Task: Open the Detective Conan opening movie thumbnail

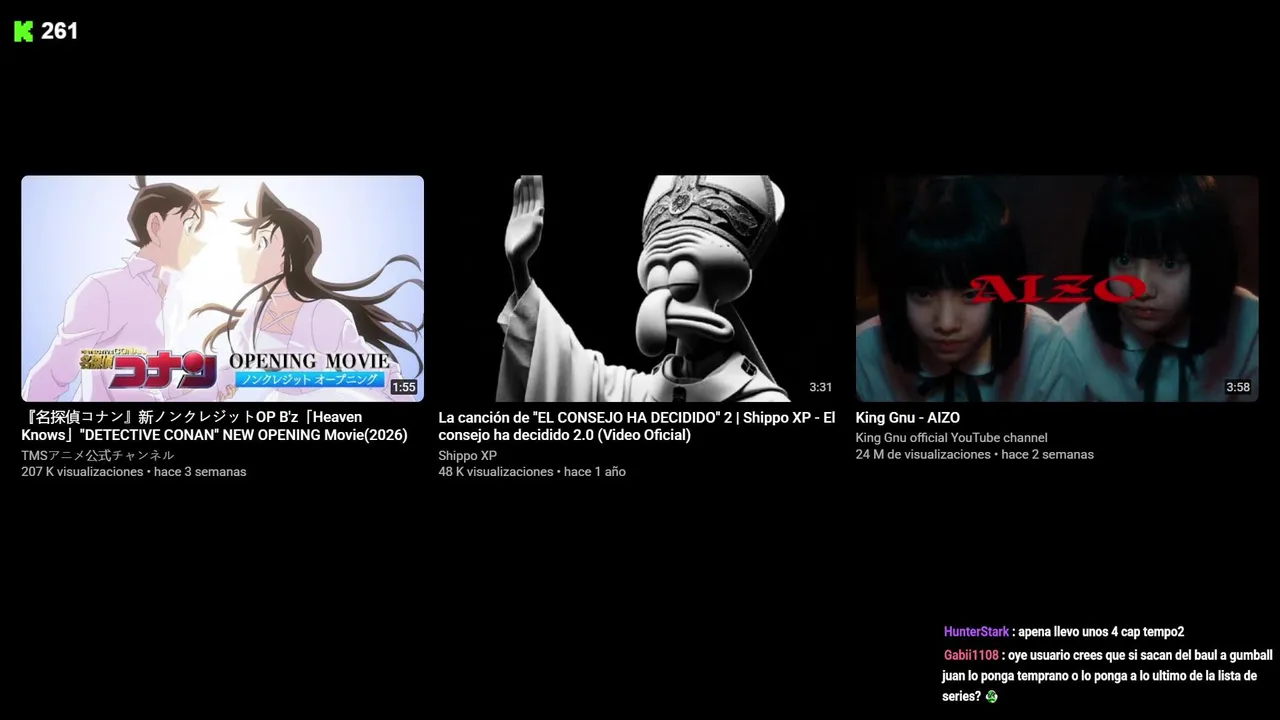Action: click(222, 289)
